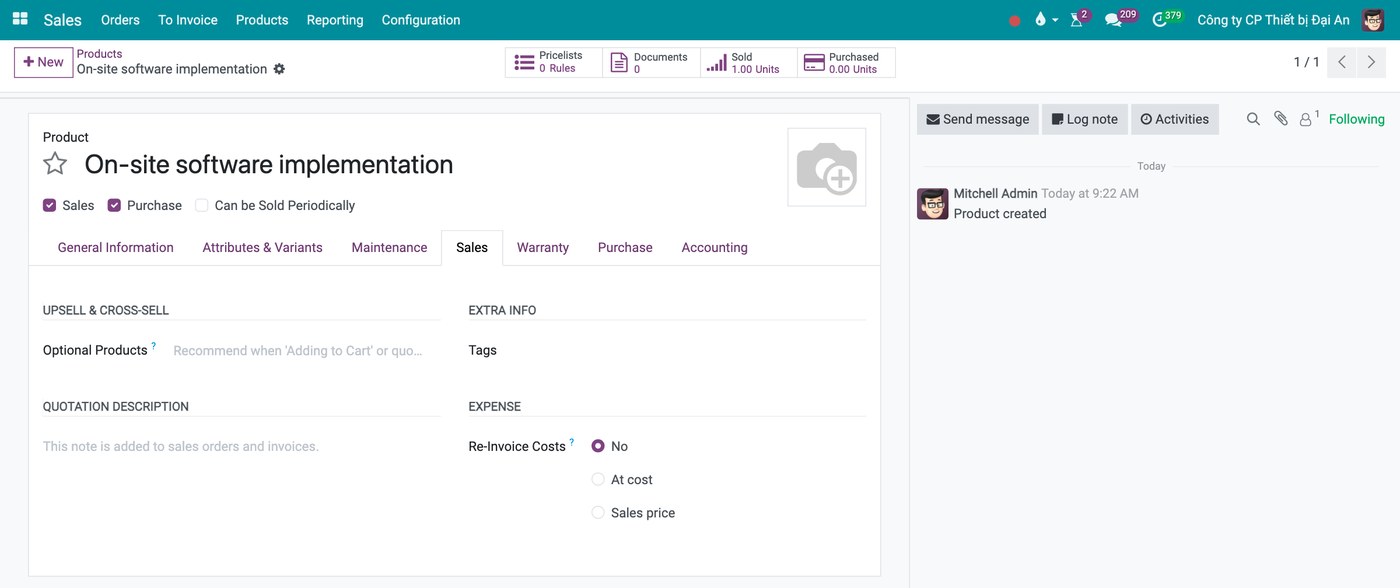Open the droplet dropdown in top bar
The width and height of the screenshot is (1400, 588).
point(1046,20)
